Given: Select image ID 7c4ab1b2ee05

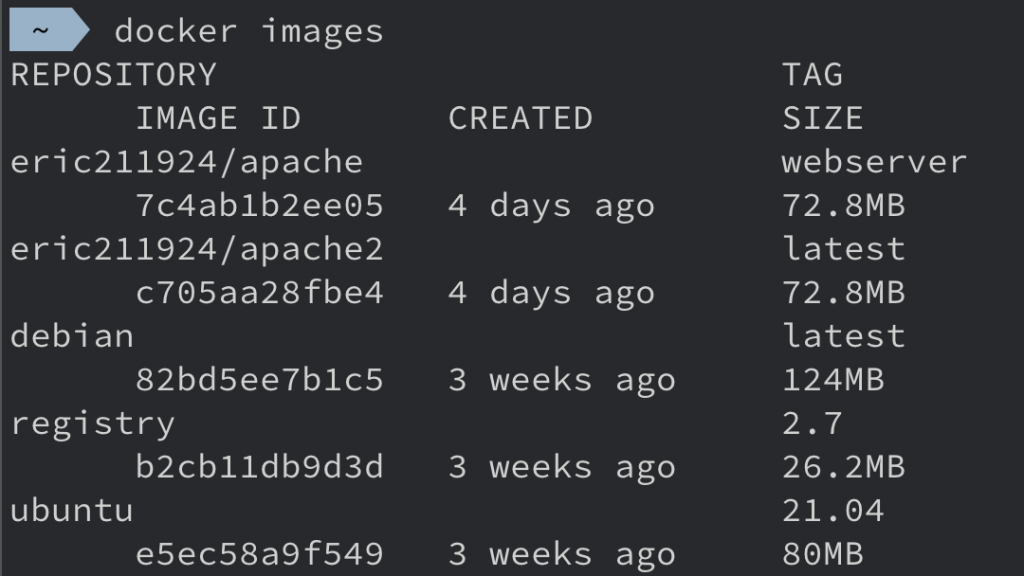Looking at the screenshot, I should [259, 206].
